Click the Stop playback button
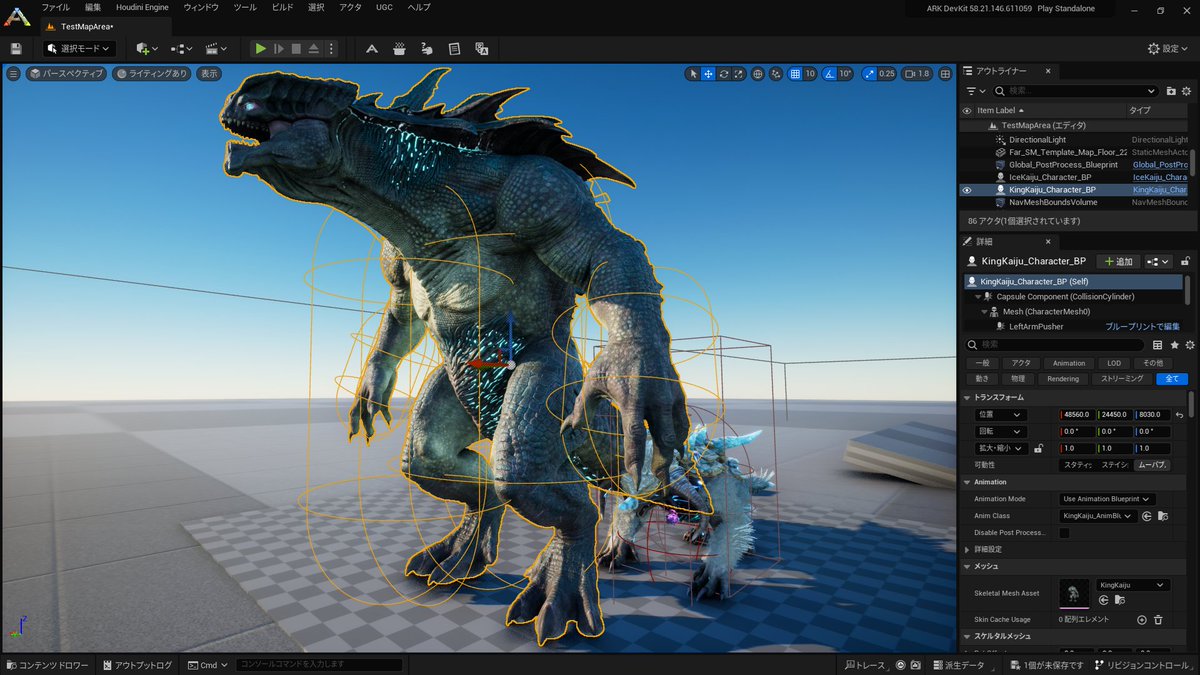This screenshot has width=1200, height=675. pos(296,48)
